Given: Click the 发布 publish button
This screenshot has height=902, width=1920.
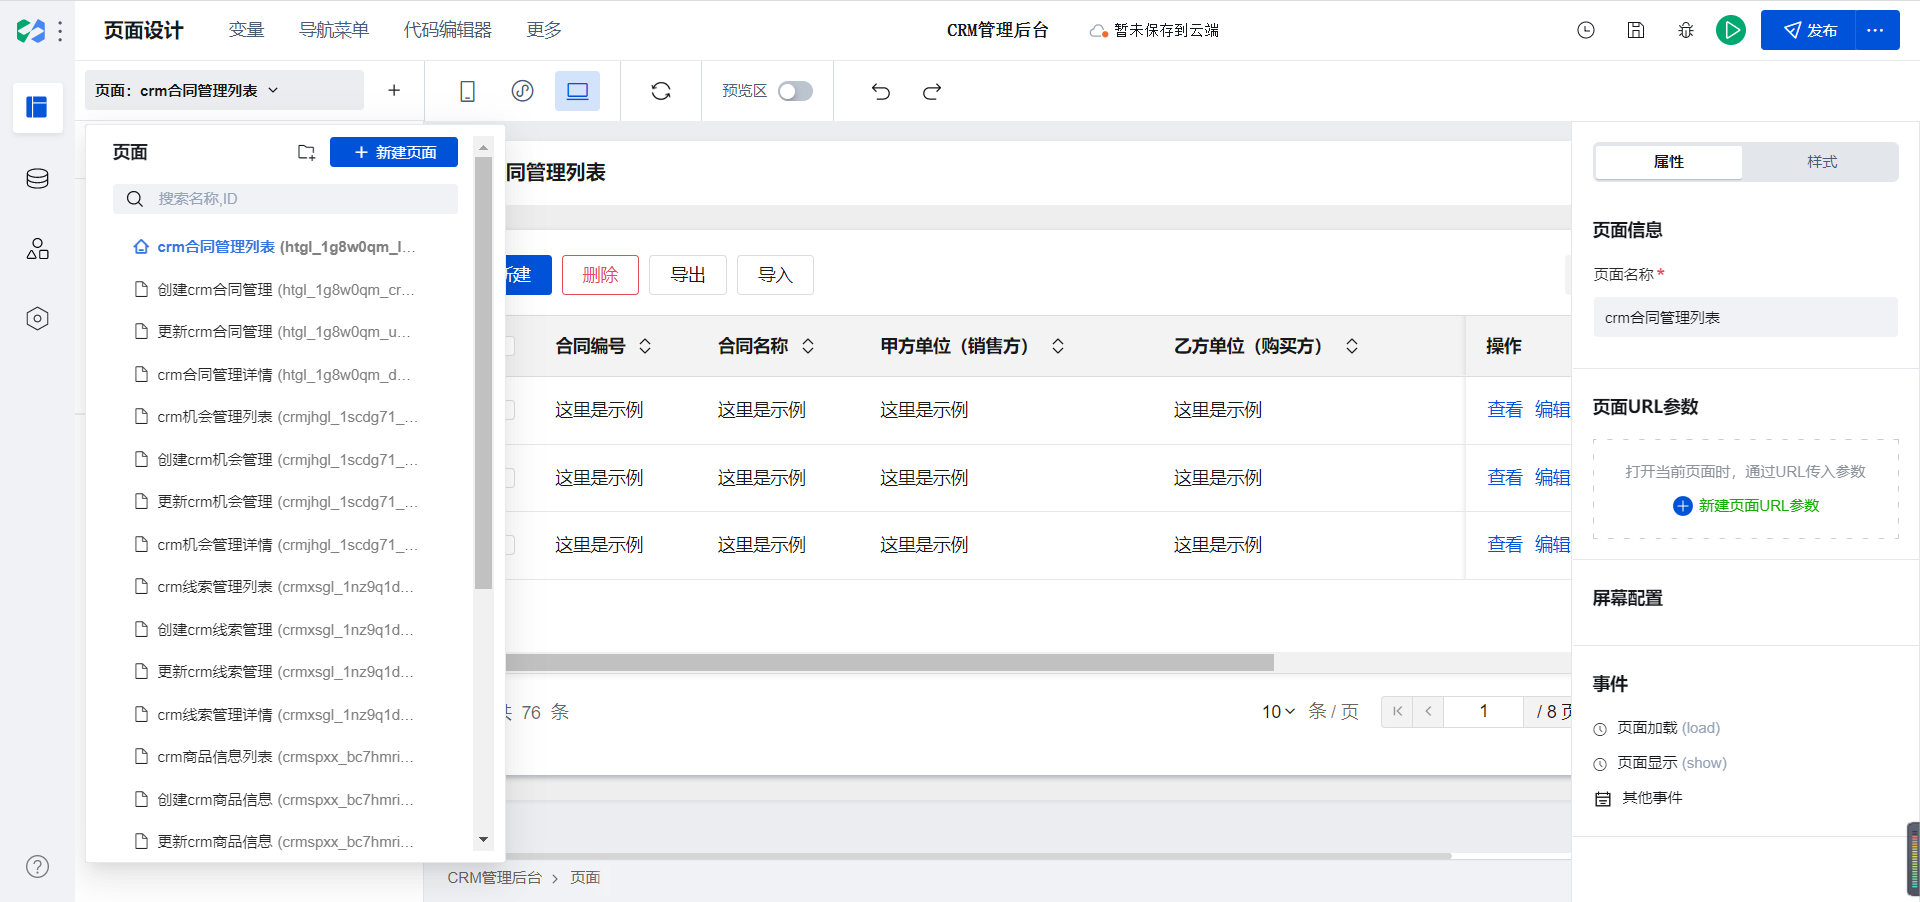Looking at the screenshot, I should click(x=1809, y=30).
